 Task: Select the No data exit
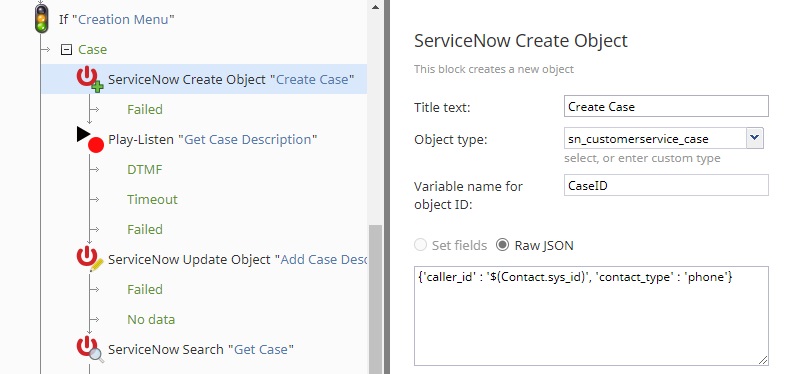151,319
